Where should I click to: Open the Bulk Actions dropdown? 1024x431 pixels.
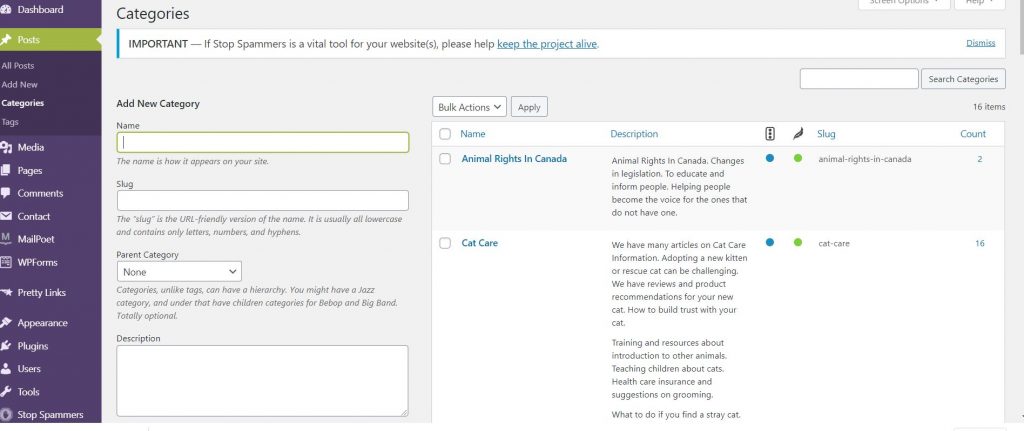coord(470,107)
